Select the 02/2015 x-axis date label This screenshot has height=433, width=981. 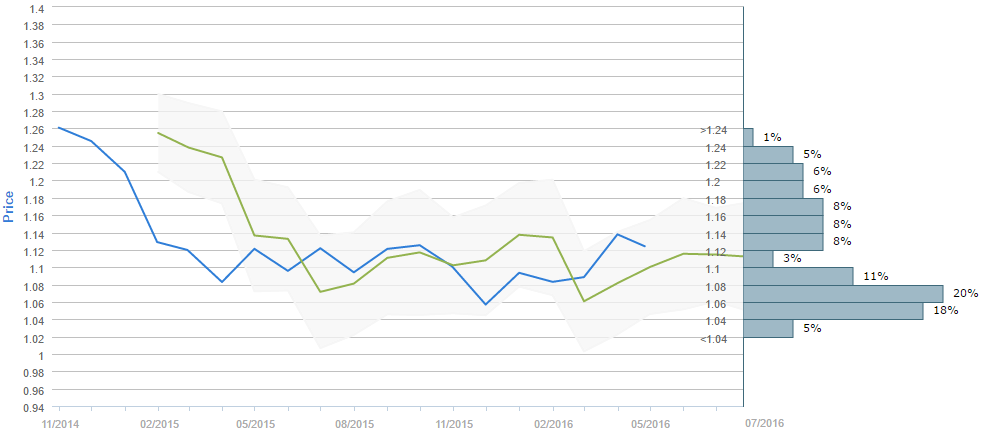click(158, 424)
